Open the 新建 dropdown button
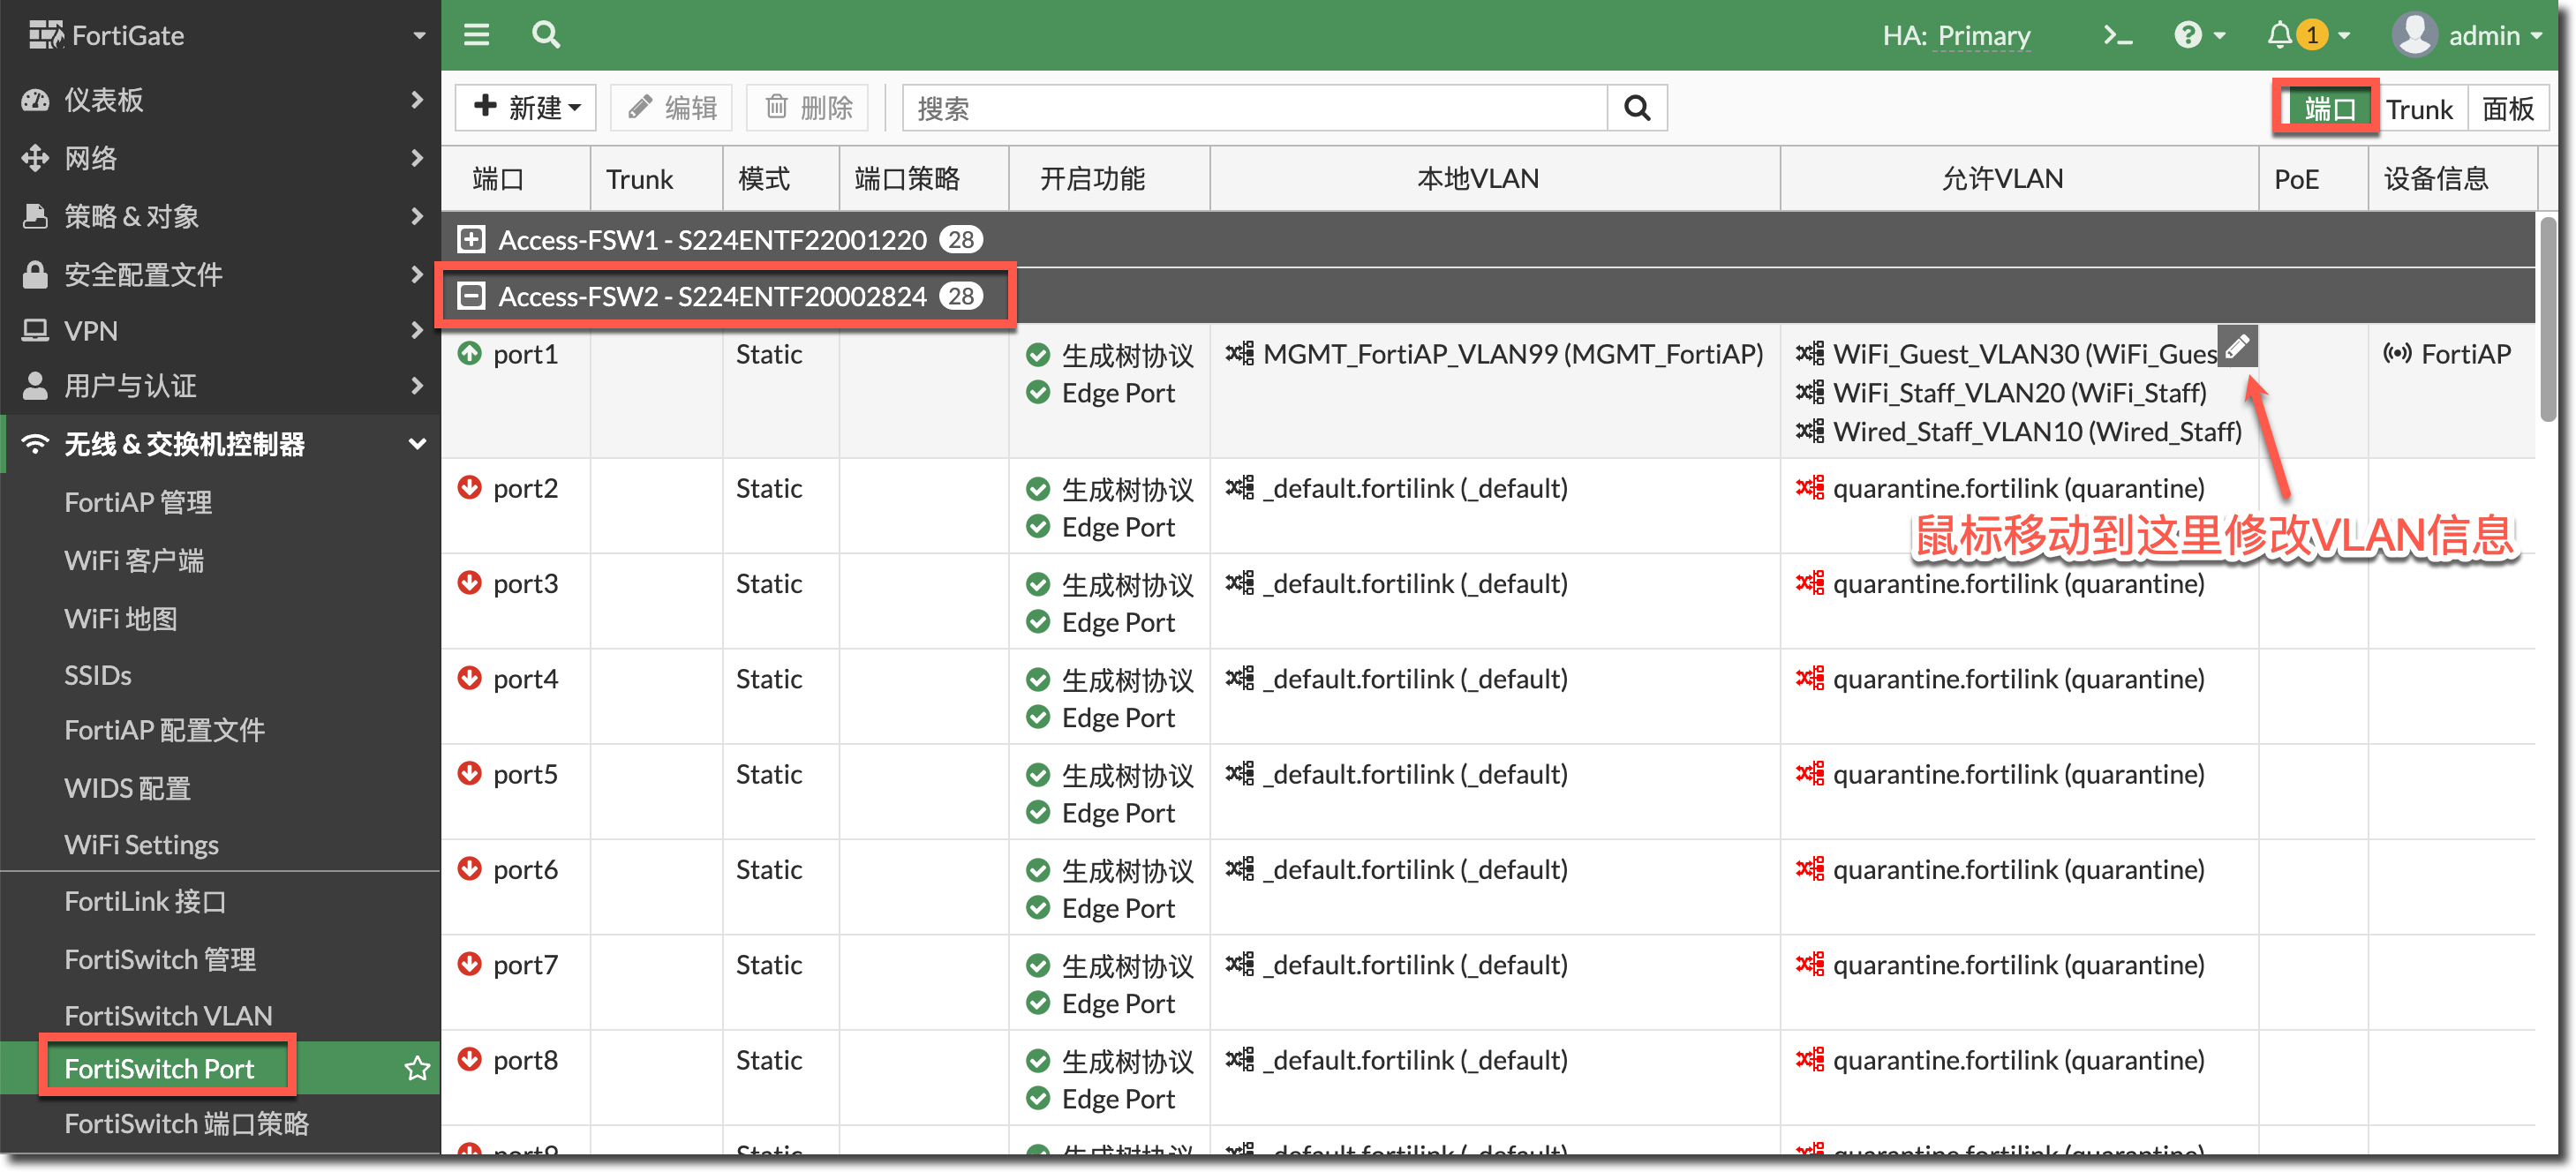This screenshot has width=2576, height=1172. [x=526, y=108]
